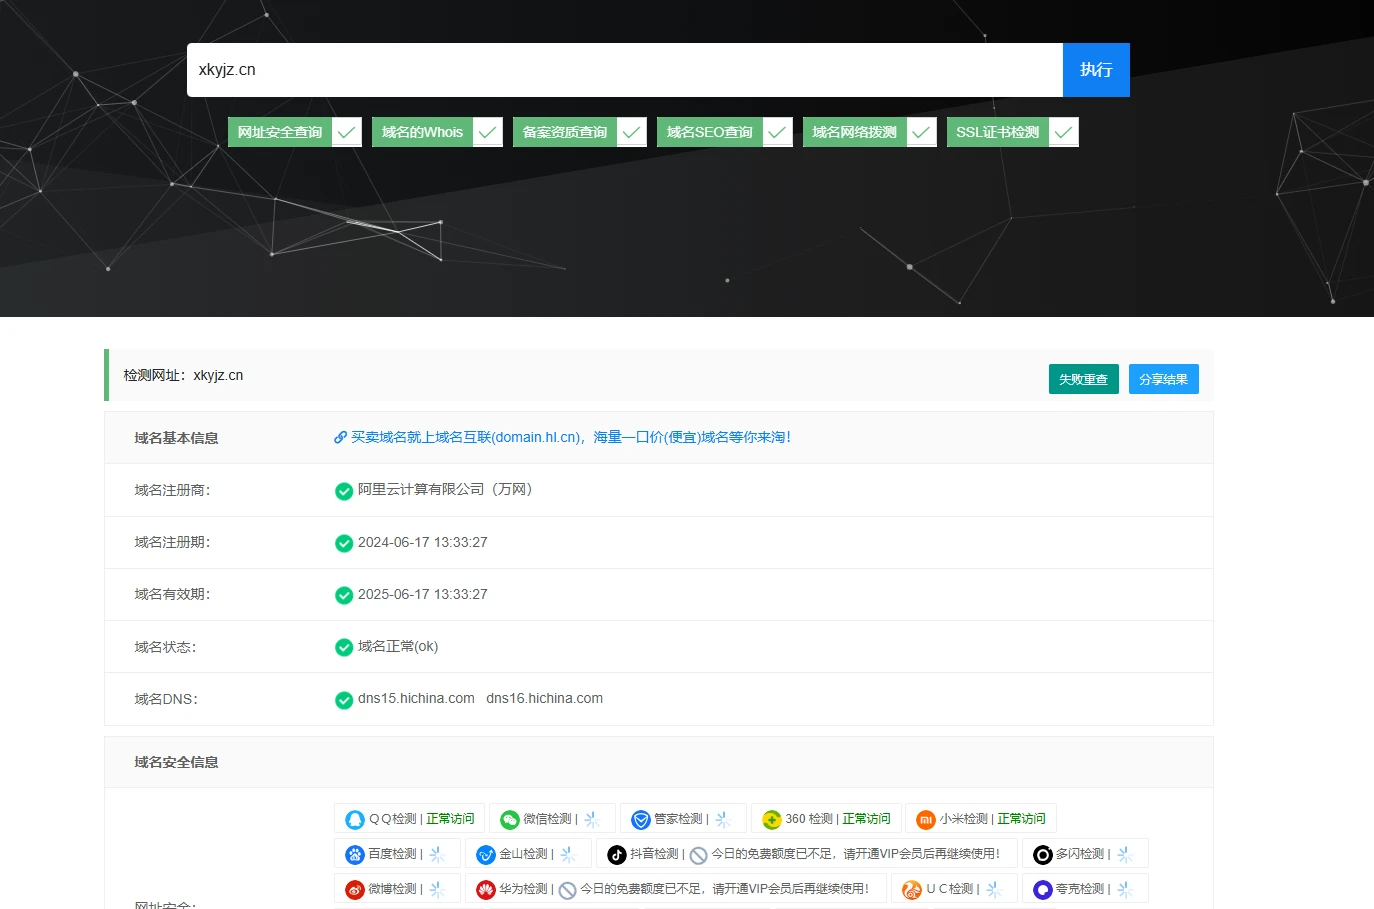Click the 分享结果 share button
Viewport: 1374px width, 909px height.
point(1163,379)
